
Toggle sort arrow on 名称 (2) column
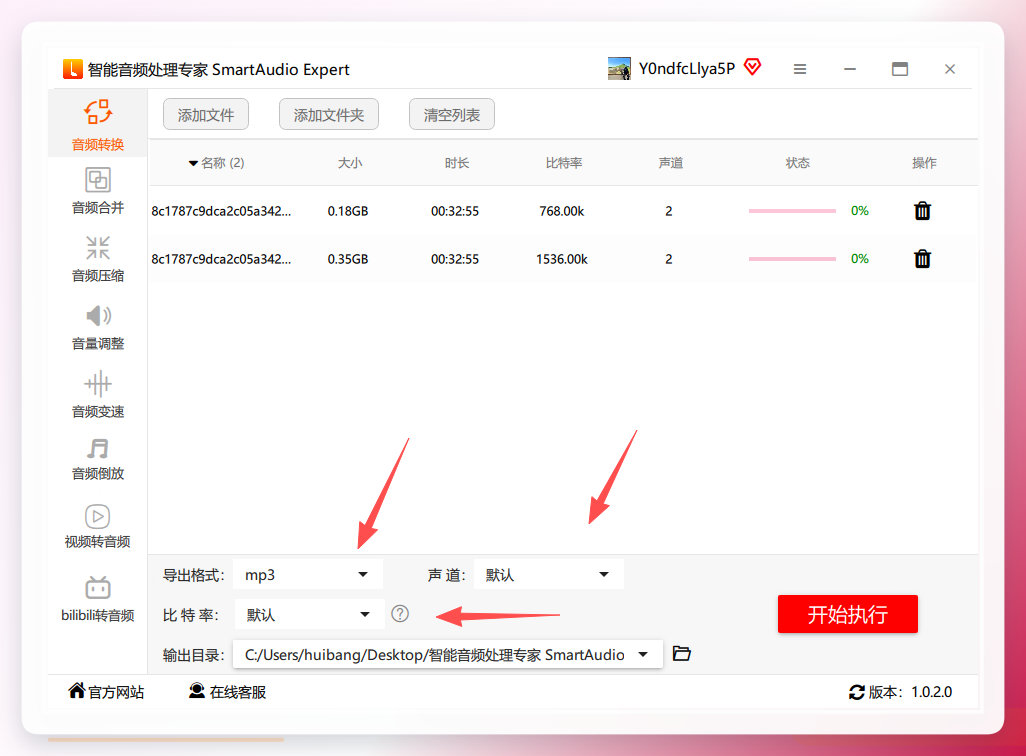tap(193, 163)
